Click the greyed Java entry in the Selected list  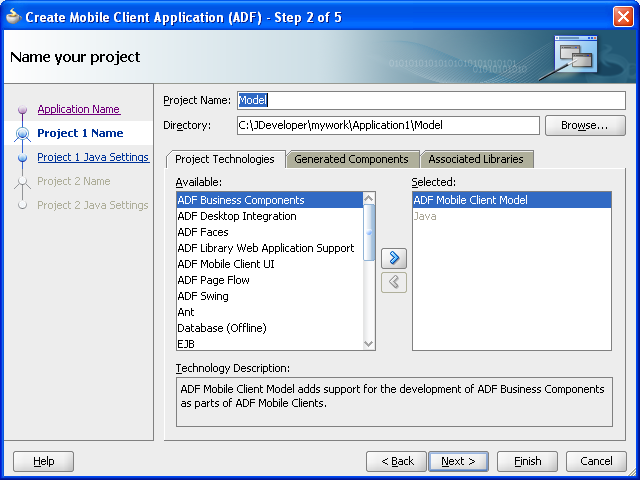pos(512,216)
